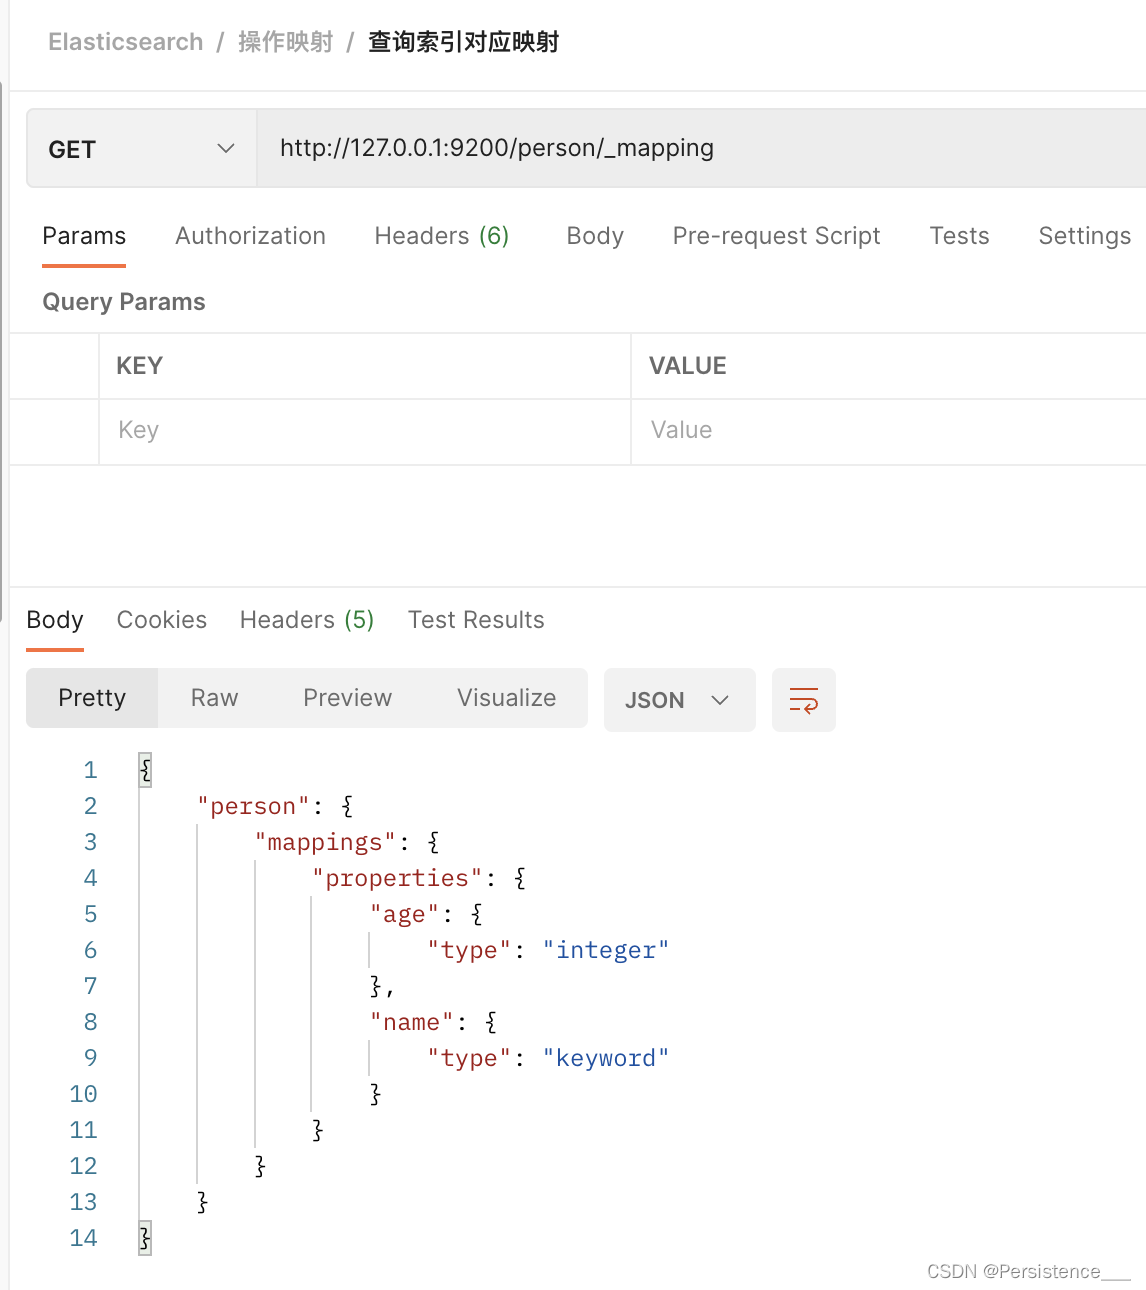Click the request URL field
Viewport: 1146px width, 1290px height.
tap(701, 148)
